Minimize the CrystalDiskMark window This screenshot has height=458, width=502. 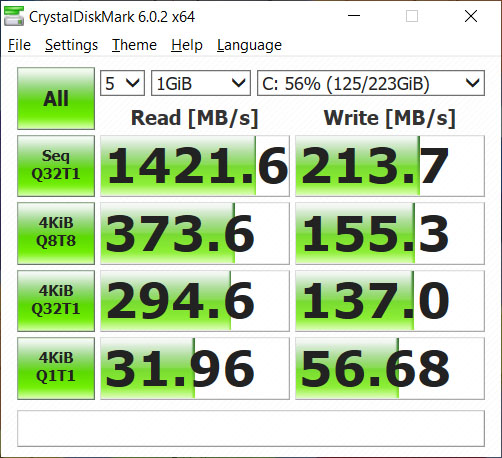354,16
